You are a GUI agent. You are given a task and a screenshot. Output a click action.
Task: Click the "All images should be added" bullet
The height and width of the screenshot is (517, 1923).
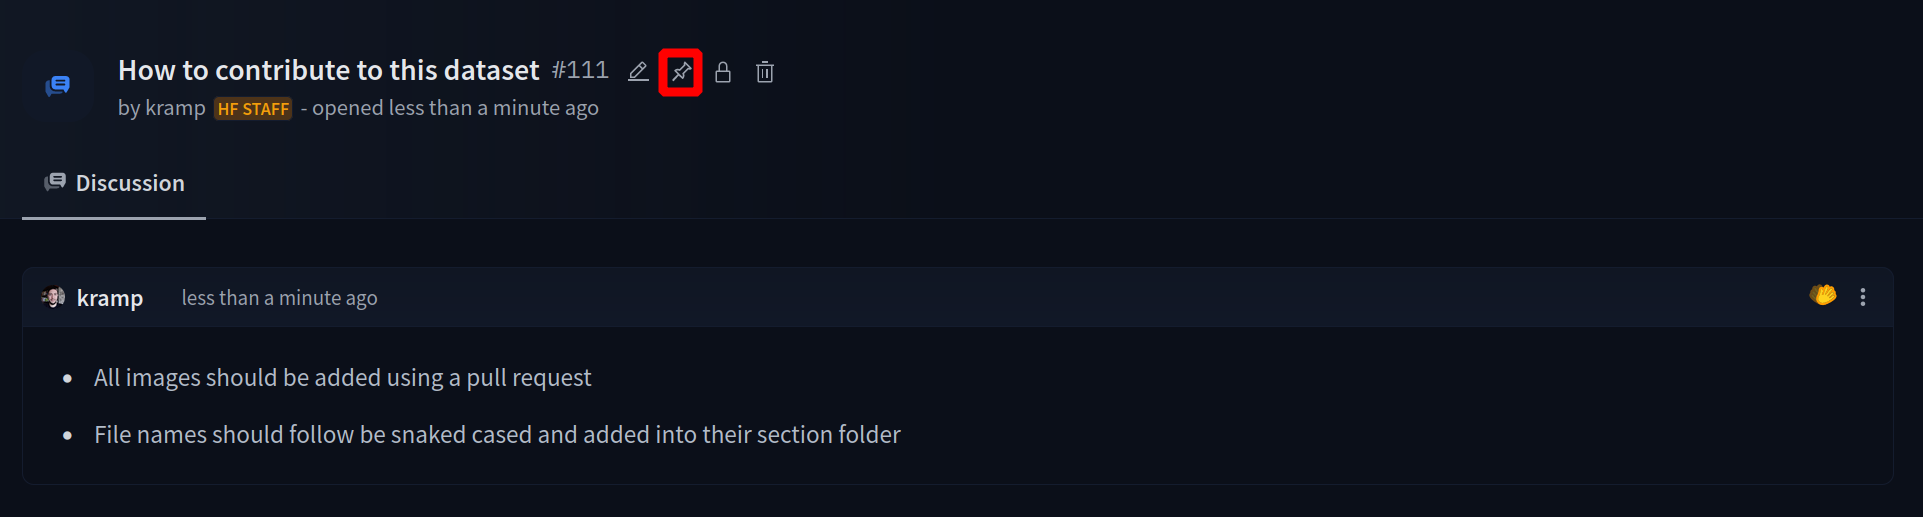tap(342, 378)
